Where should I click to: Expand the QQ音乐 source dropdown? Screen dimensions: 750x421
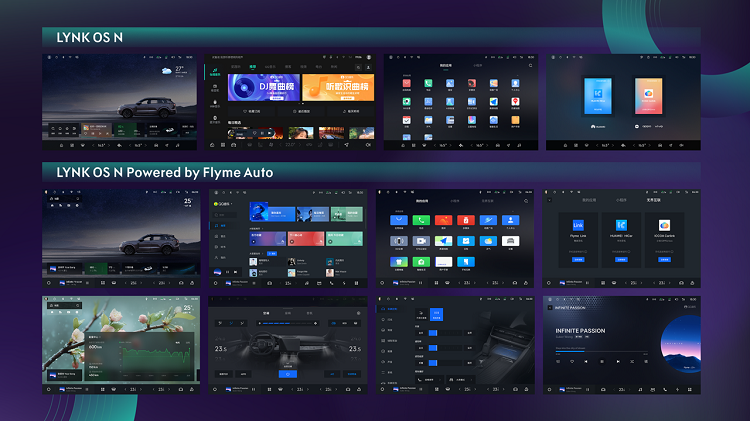[x=223, y=204]
